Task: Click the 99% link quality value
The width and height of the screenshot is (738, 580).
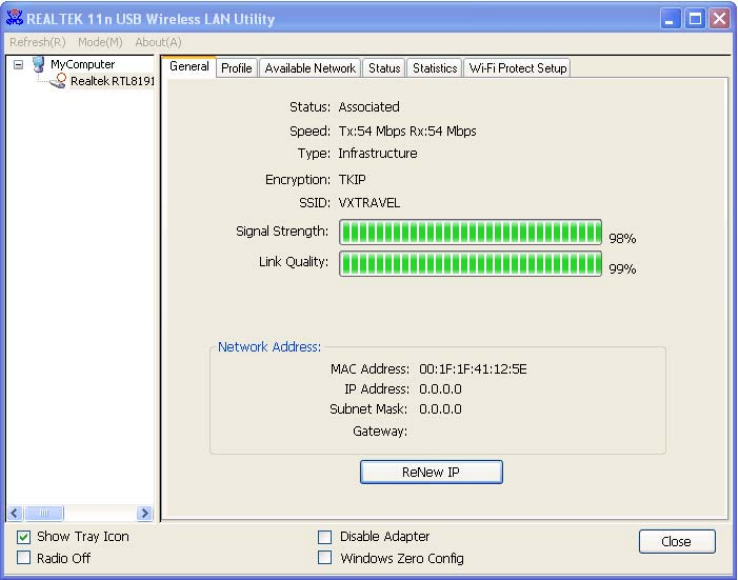Action: 622,269
